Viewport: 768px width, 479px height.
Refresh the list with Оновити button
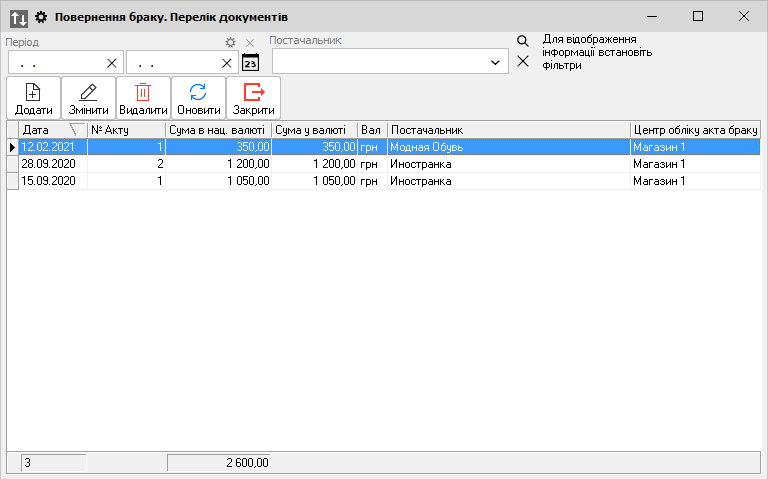[198, 98]
